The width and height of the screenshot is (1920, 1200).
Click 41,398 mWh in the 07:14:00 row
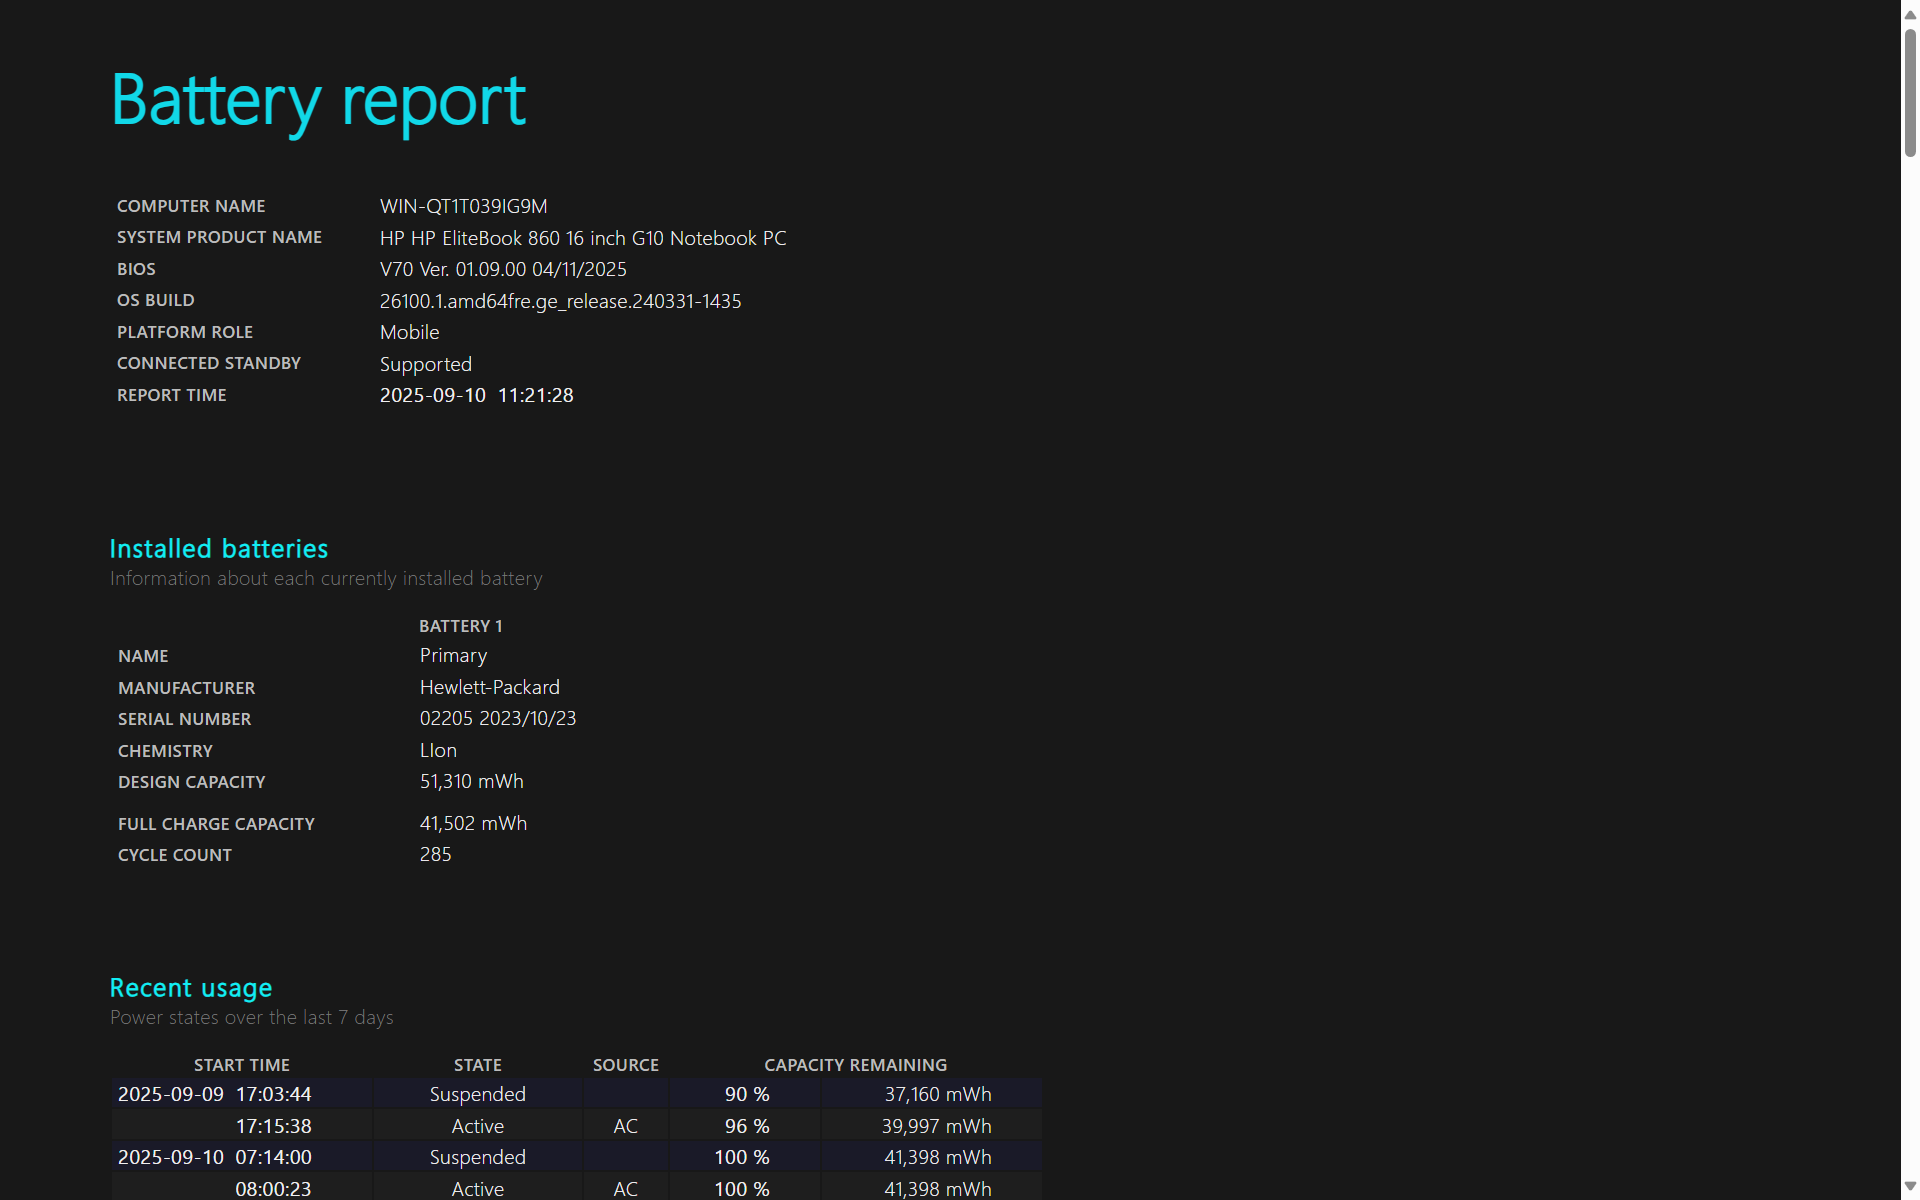coord(937,1157)
